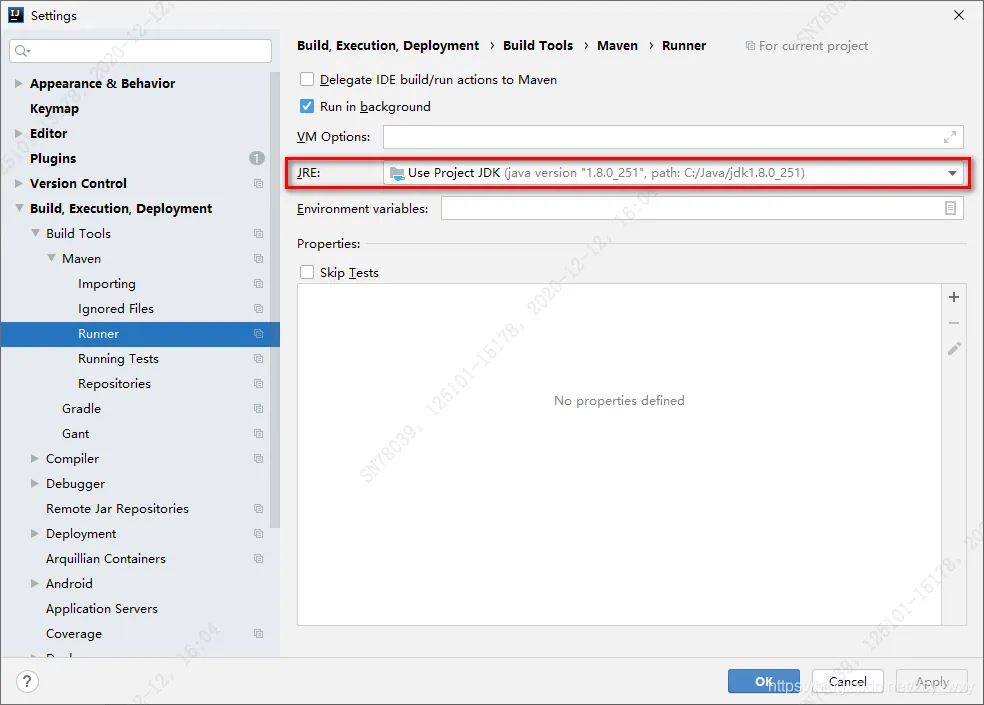Click project-level icon beside Remote Jar Repositories

[258, 509]
